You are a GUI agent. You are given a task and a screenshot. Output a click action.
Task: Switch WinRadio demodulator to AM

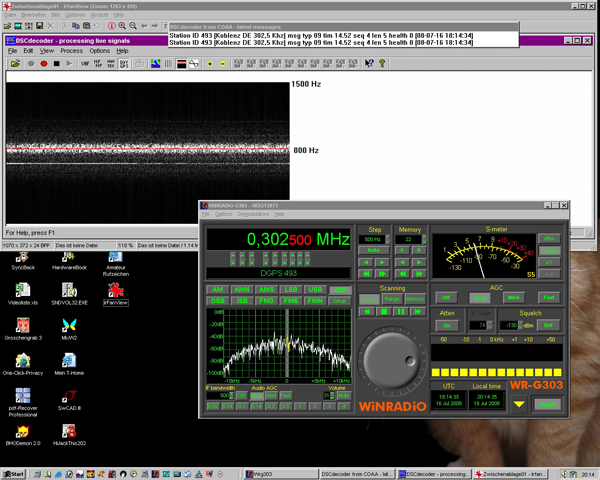tap(217, 290)
